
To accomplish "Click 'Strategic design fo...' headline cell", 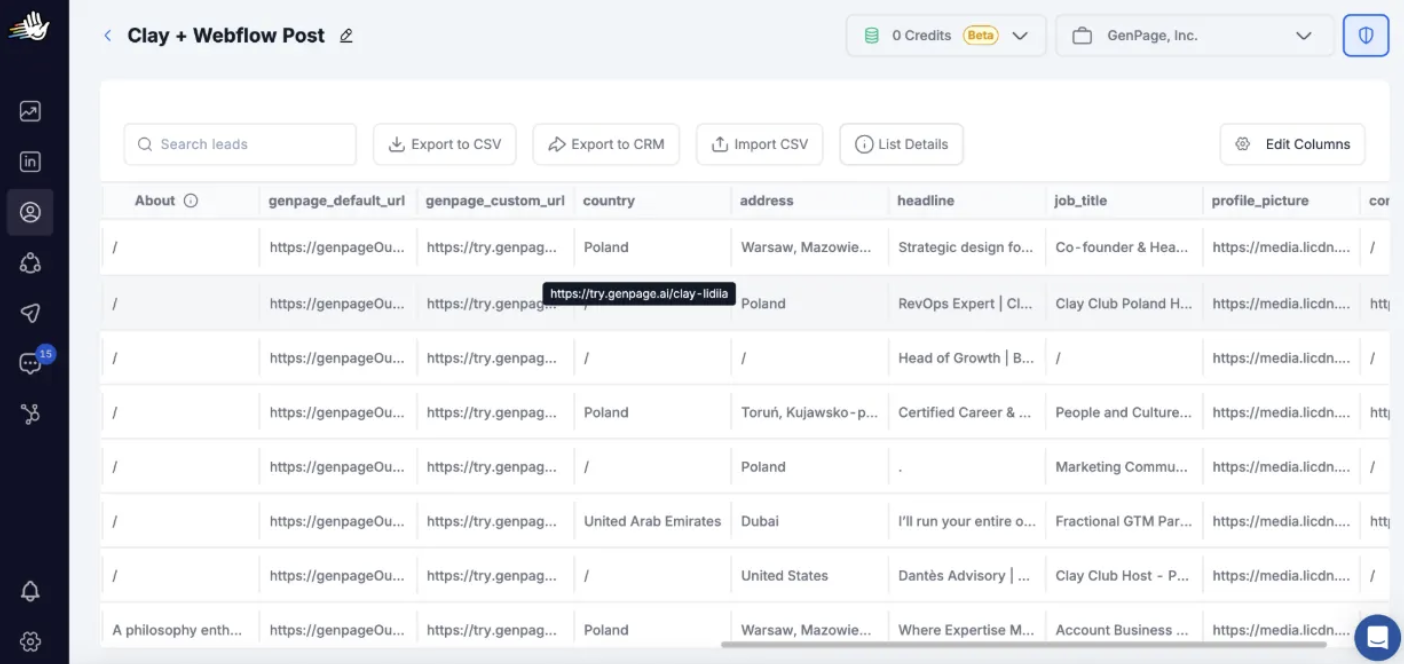I will (x=966, y=247).
